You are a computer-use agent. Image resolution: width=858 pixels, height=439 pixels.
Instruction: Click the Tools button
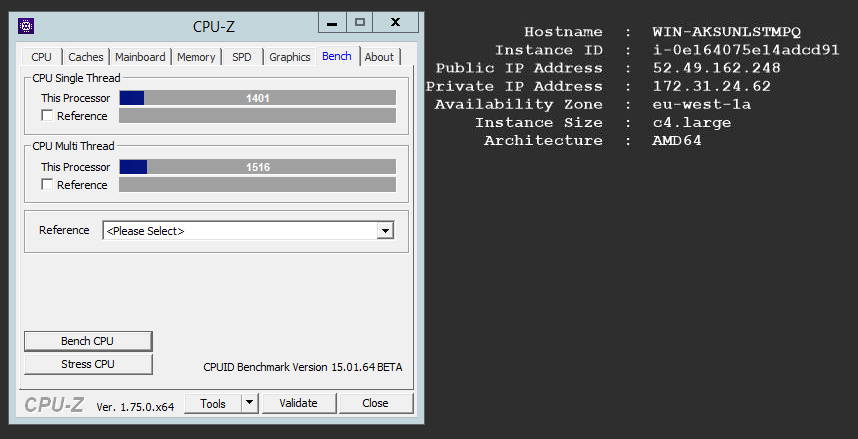pyautogui.click(x=213, y=403)
